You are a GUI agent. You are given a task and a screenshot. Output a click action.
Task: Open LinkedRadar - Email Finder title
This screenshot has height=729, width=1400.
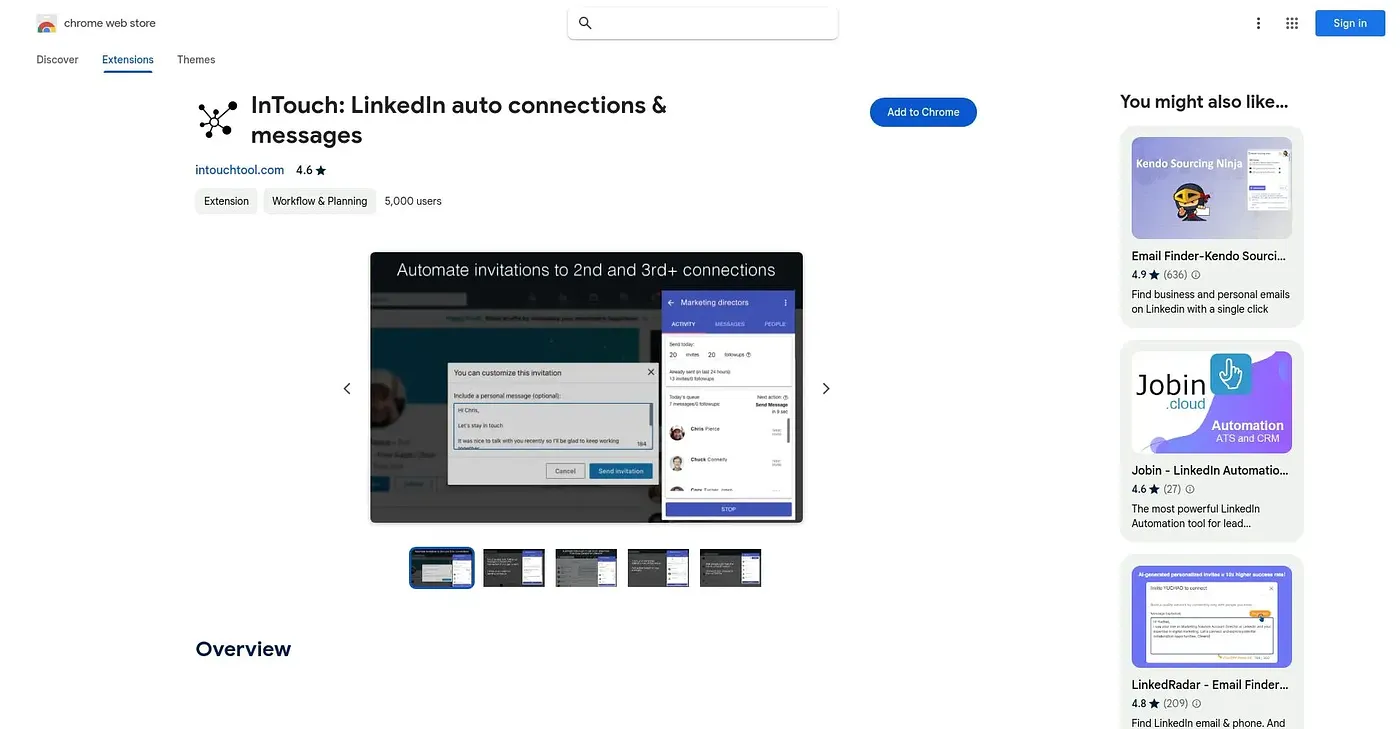point(1210,685)
